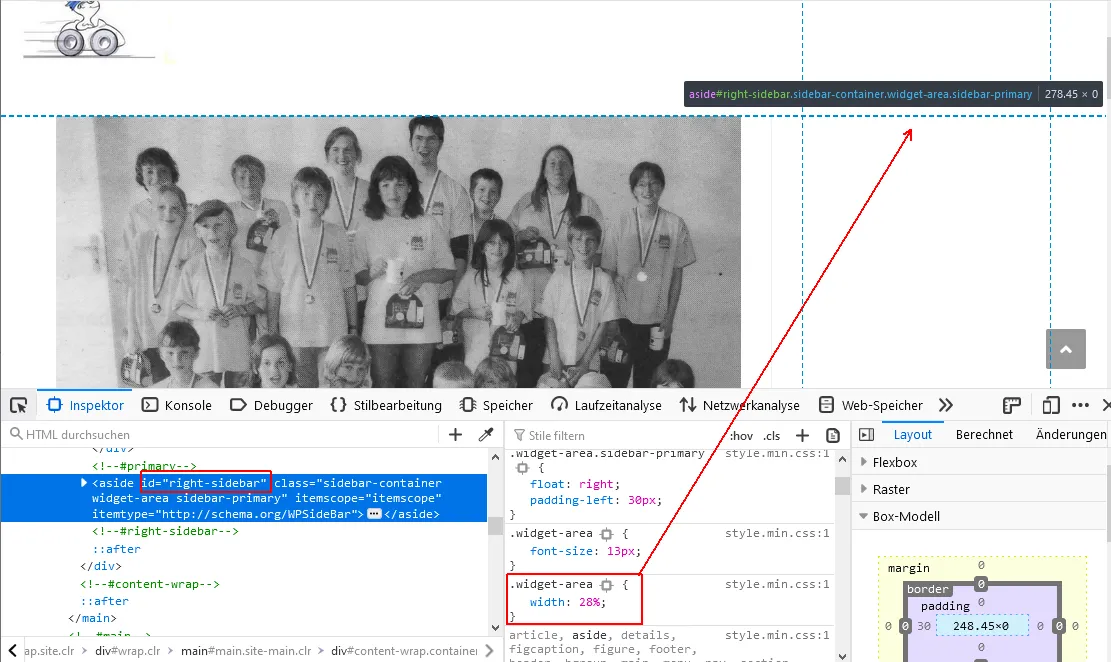Open the Web-Speicher tab
The height and width of the screenshot is (662, 1111).
pyautogui.click(x=871, y=405)
